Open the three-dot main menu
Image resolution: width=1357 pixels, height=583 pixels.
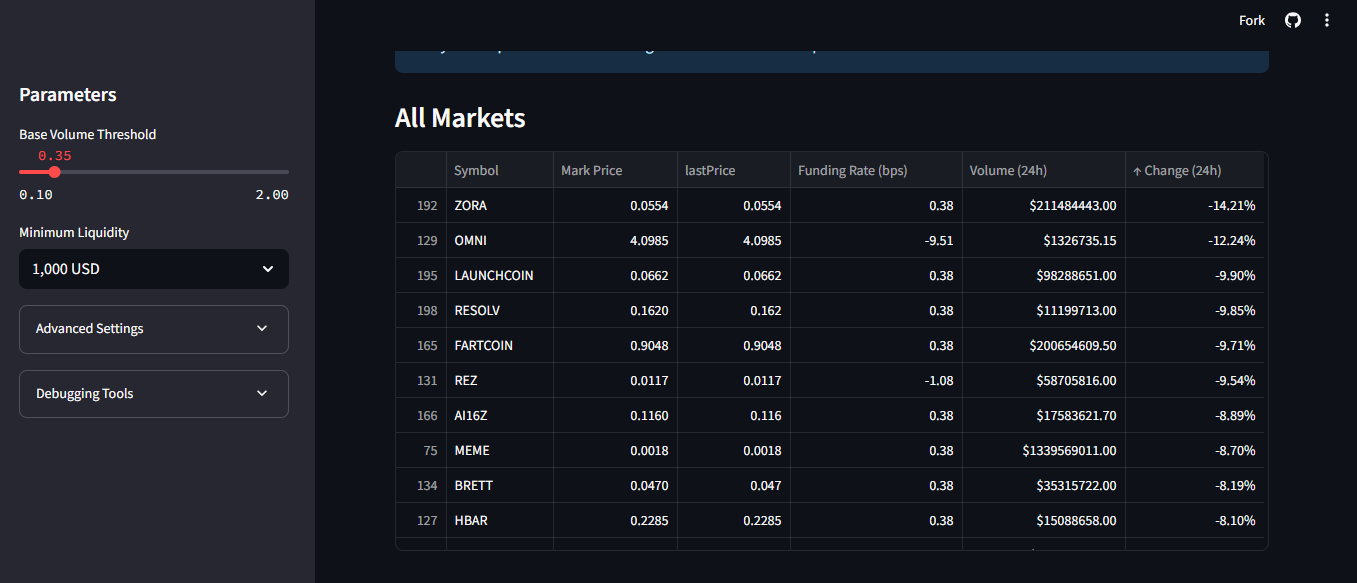pos(1327,20)
